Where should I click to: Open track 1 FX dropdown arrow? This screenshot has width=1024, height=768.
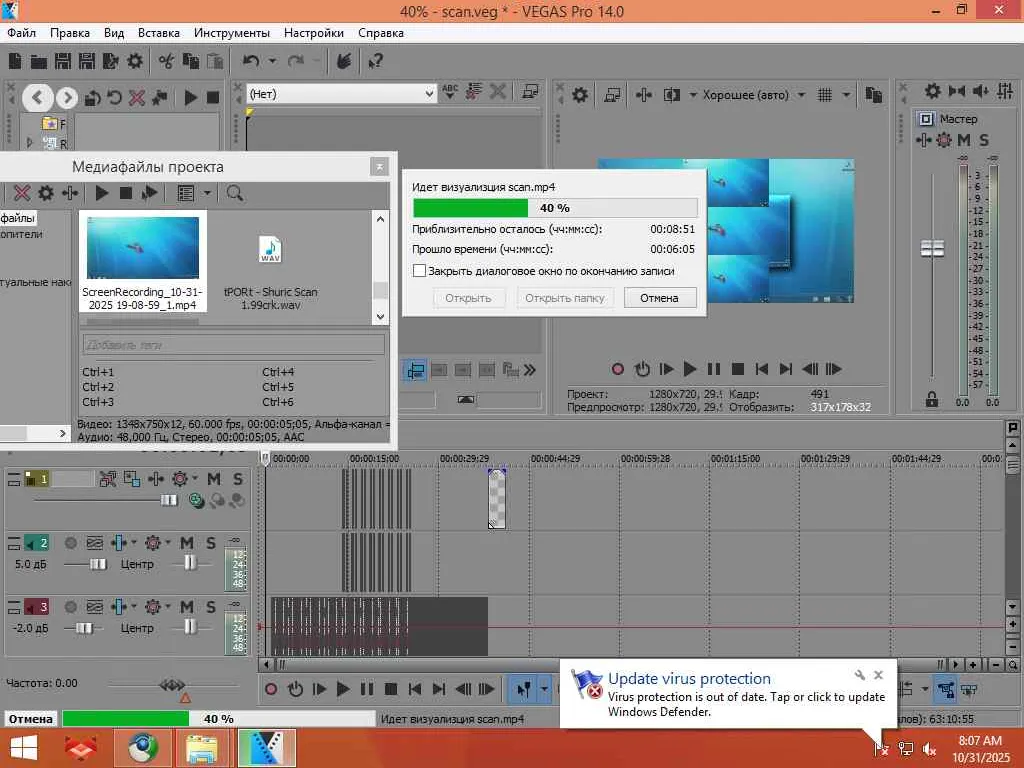[195, 479]
